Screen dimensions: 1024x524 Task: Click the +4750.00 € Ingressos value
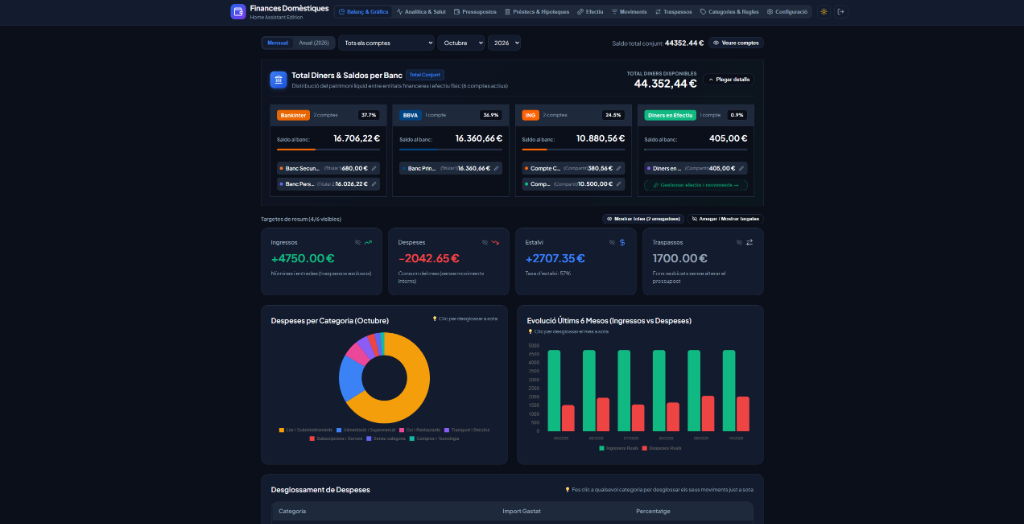[x=303, y=259]
